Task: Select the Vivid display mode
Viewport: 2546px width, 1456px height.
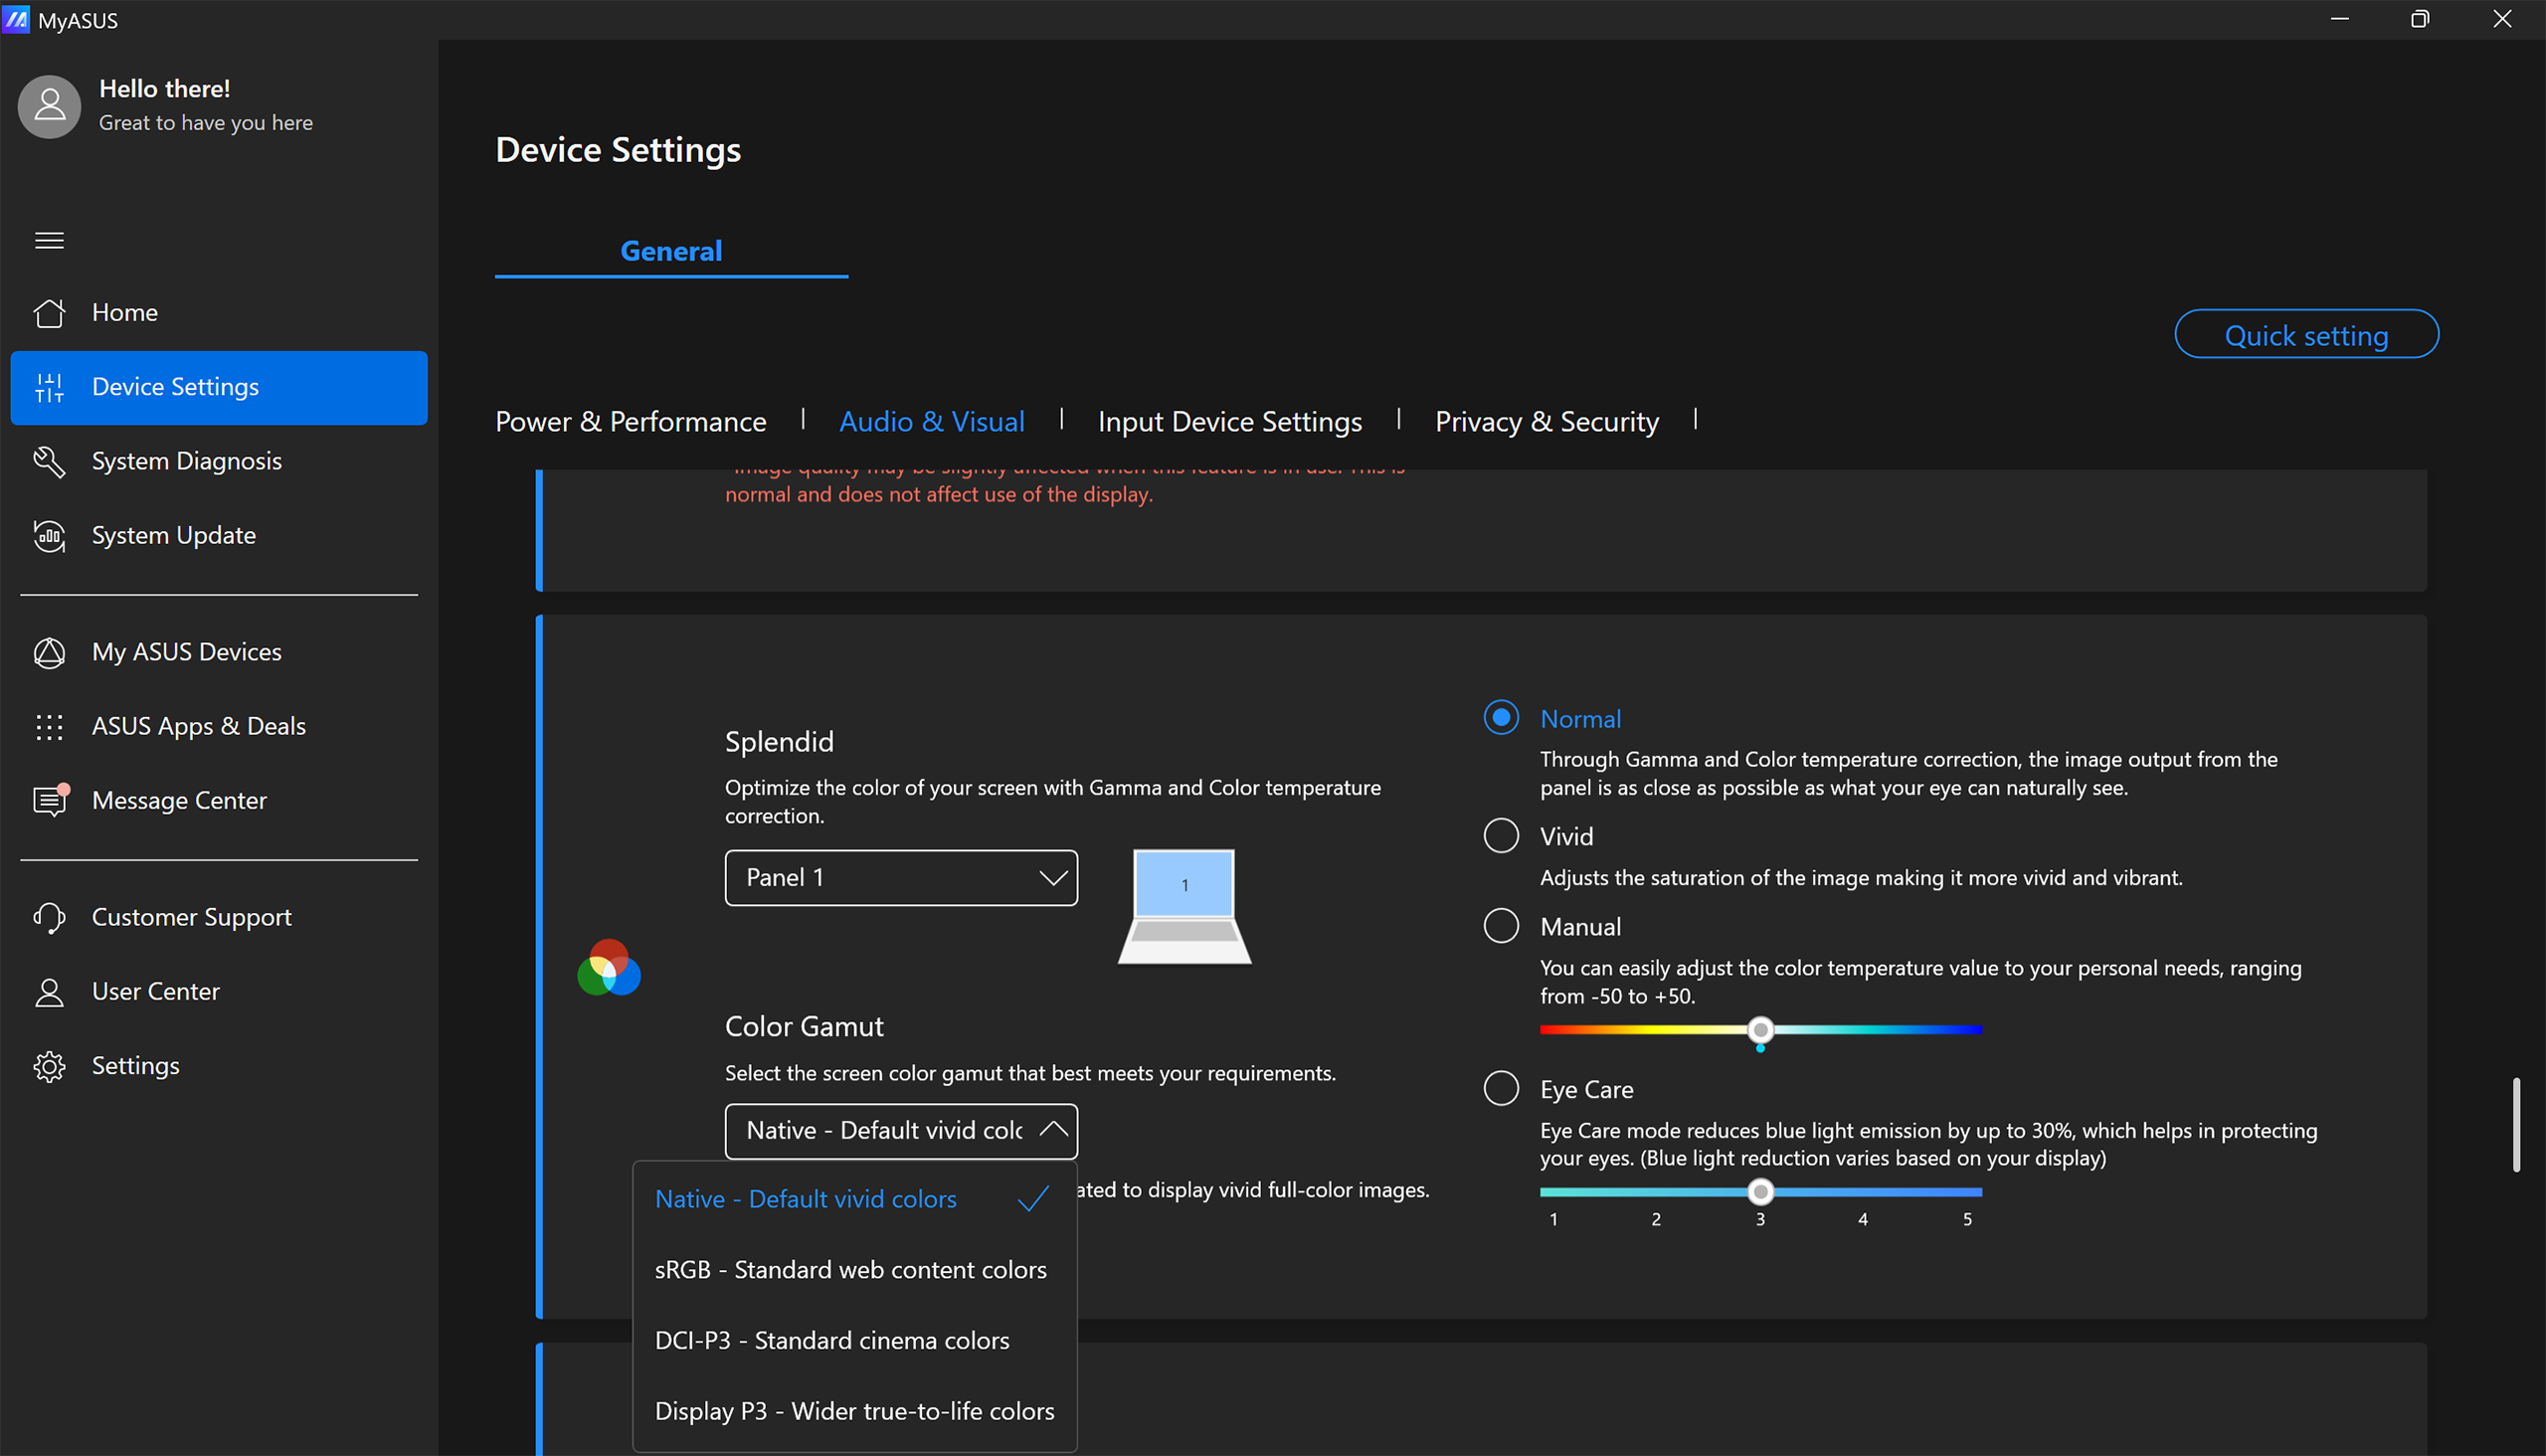Action: click(x=1500, y=835)
